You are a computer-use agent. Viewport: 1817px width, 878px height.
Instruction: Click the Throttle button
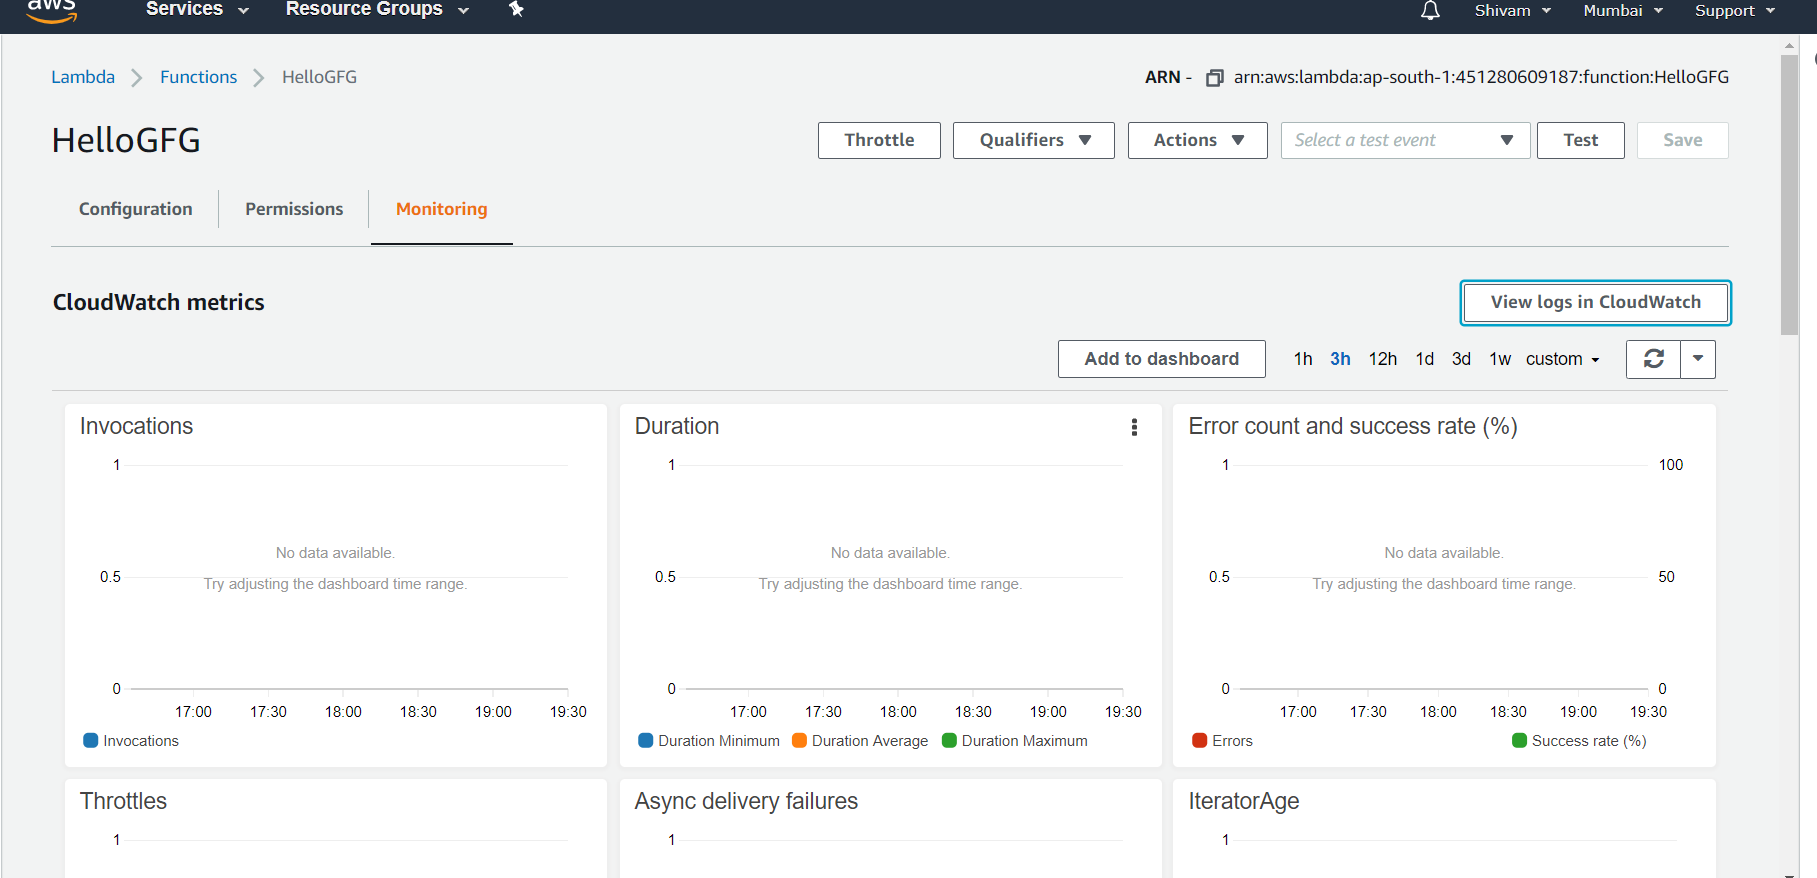pyautogui.click(x=879, y=140)
